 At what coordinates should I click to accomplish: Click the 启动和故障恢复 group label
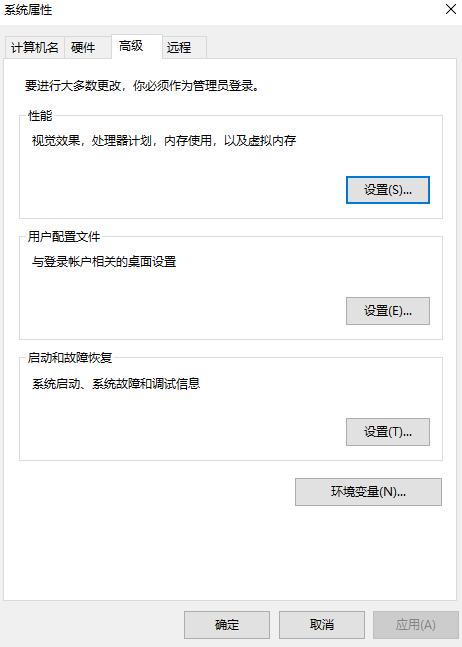pos(70,358)
